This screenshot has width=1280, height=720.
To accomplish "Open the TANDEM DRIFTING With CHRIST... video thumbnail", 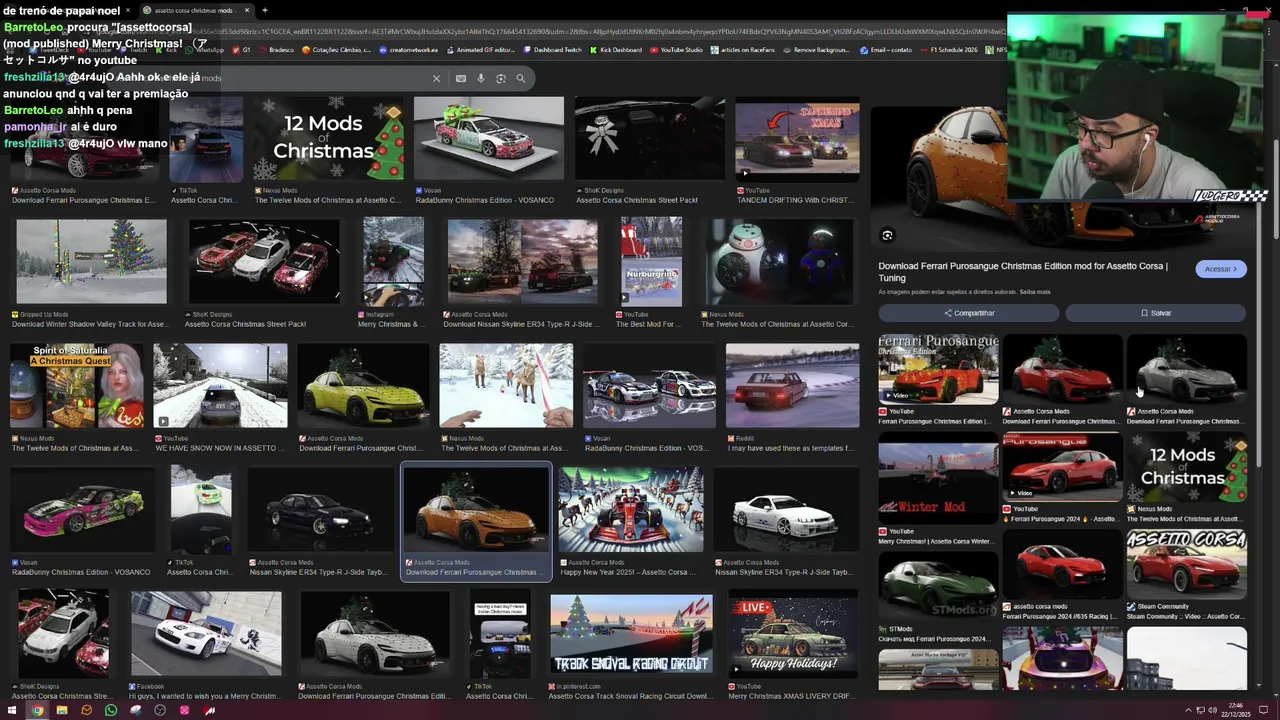I will [x=797, y=139].
